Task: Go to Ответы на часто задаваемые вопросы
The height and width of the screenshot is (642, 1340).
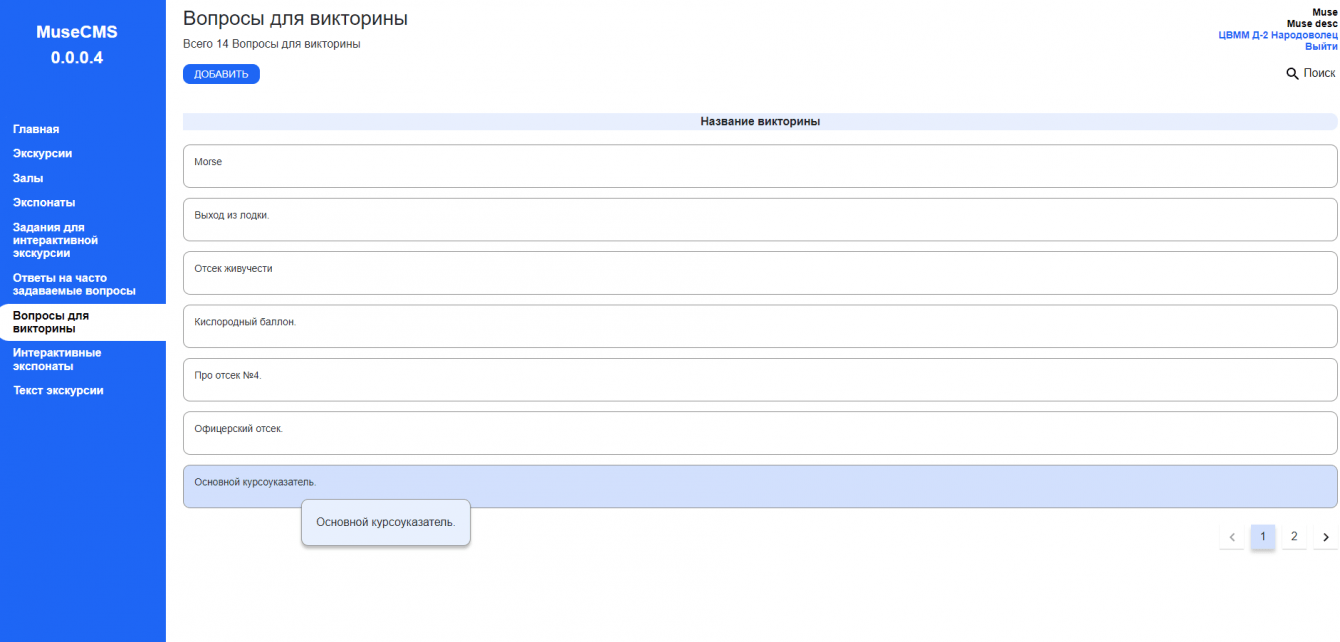Action: tap(74, 284)
